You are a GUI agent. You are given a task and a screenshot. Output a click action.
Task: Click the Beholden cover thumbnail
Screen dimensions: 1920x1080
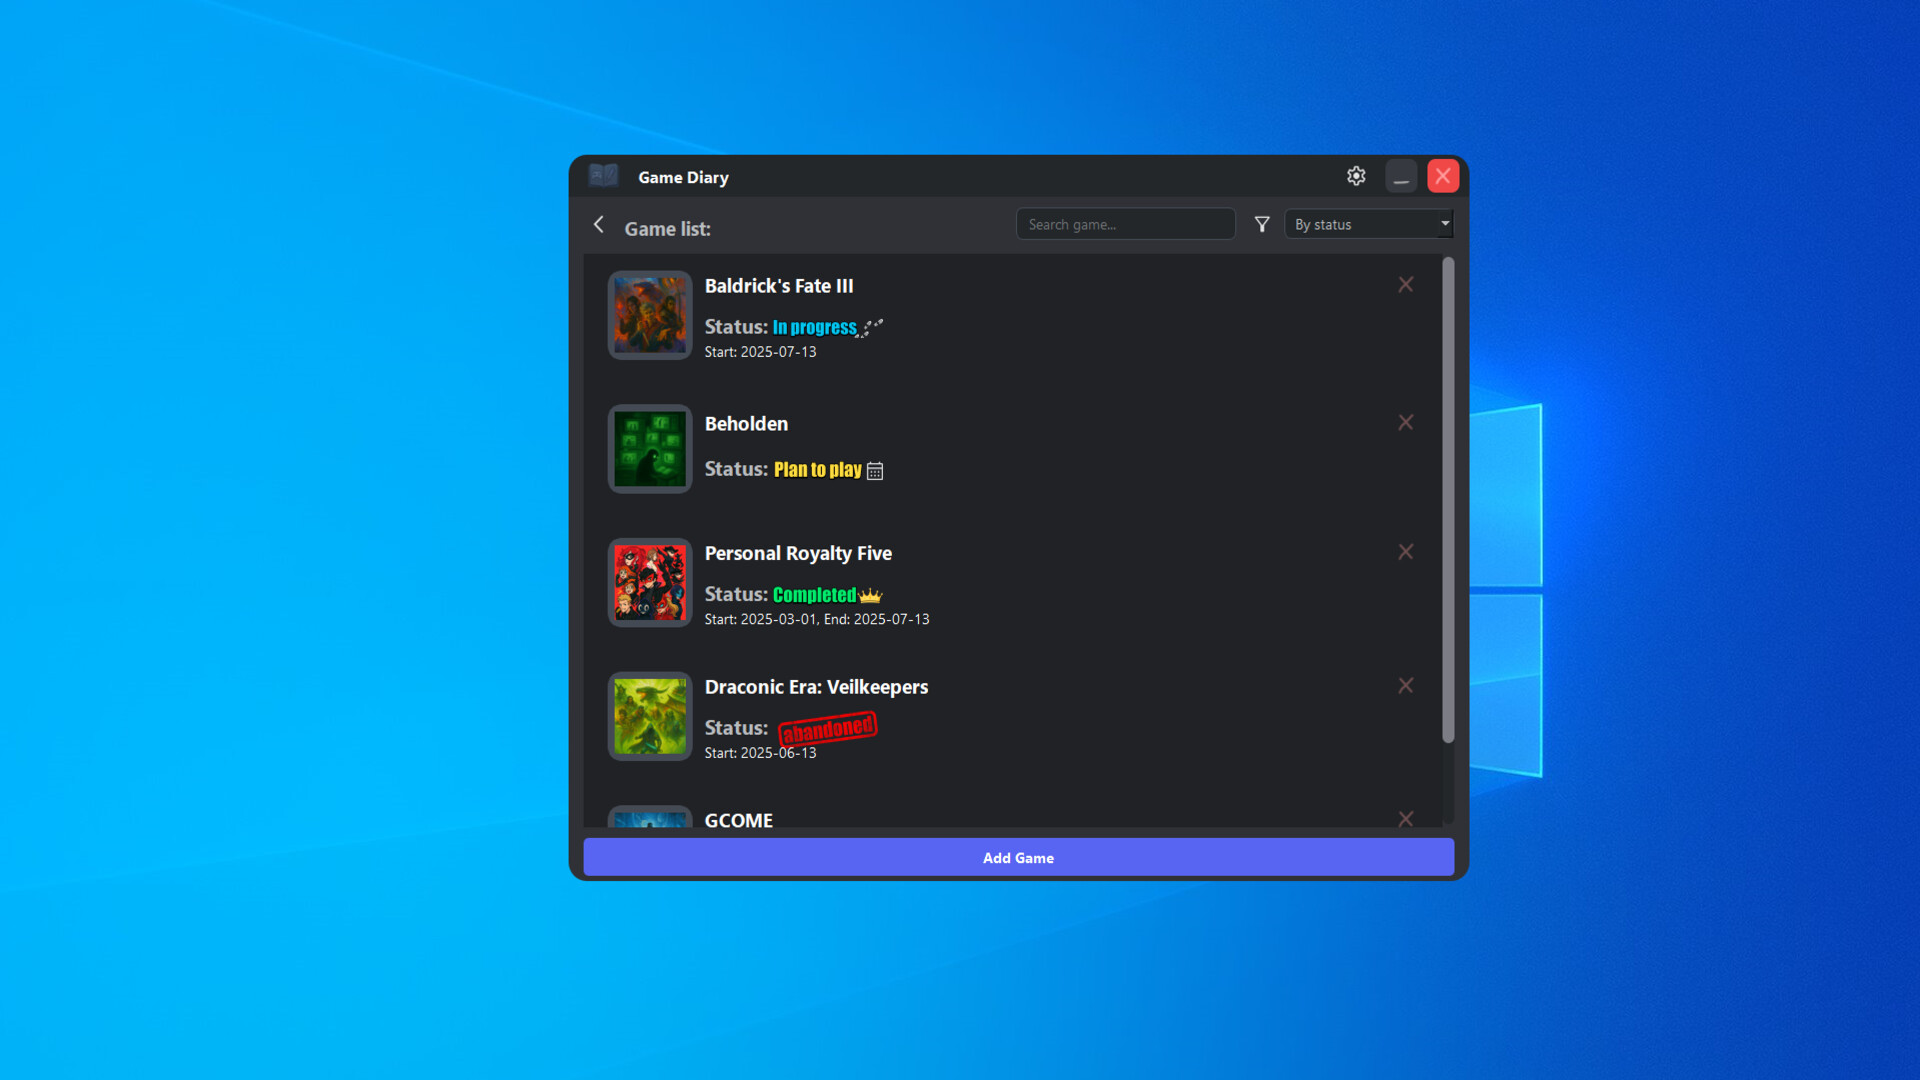(649, 449)
